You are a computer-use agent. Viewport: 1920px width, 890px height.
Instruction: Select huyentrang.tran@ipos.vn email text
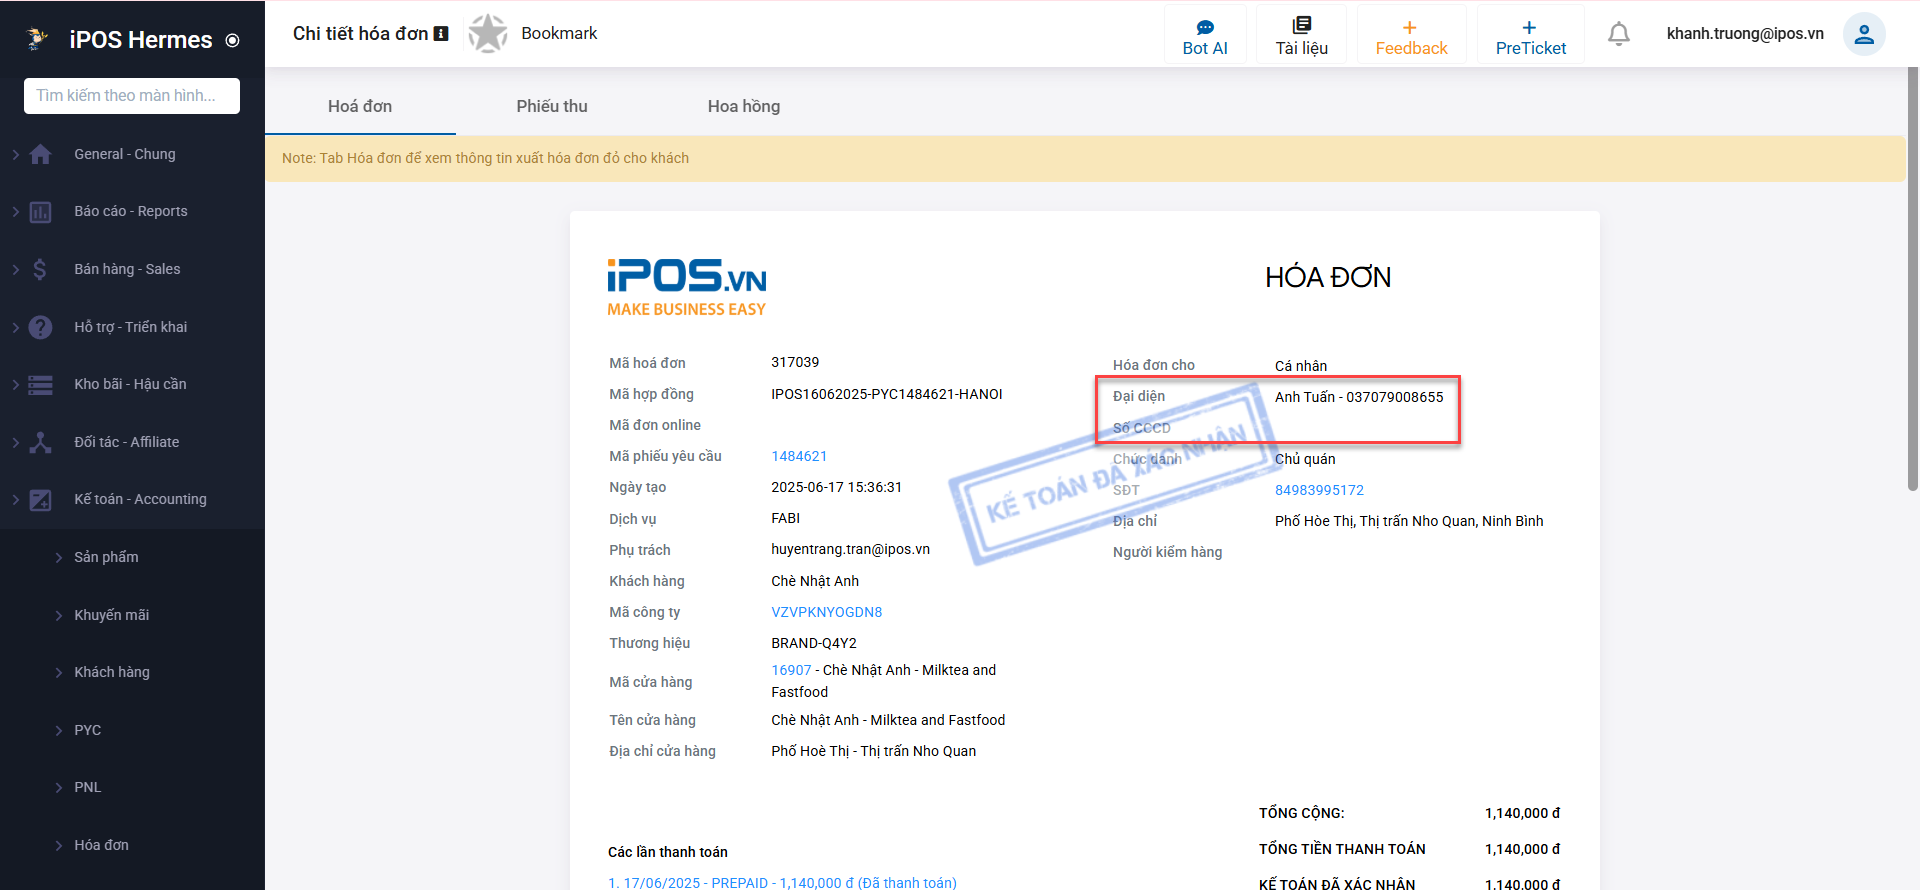851,549
